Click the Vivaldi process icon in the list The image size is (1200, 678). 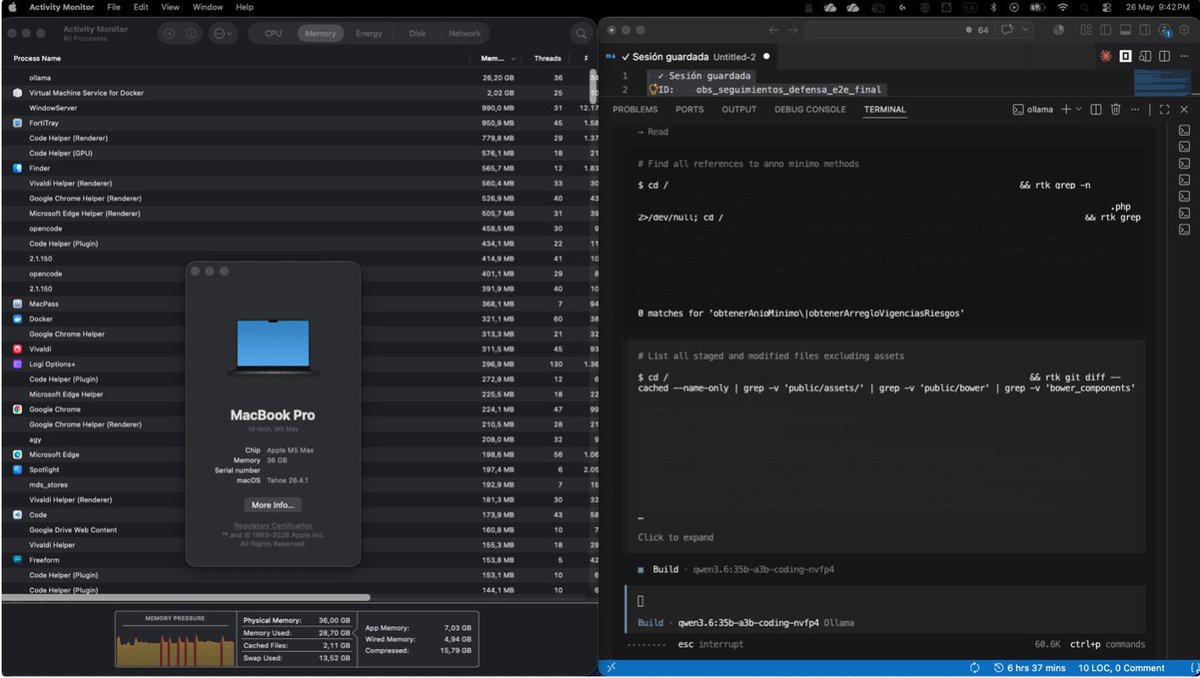point(17,349)
